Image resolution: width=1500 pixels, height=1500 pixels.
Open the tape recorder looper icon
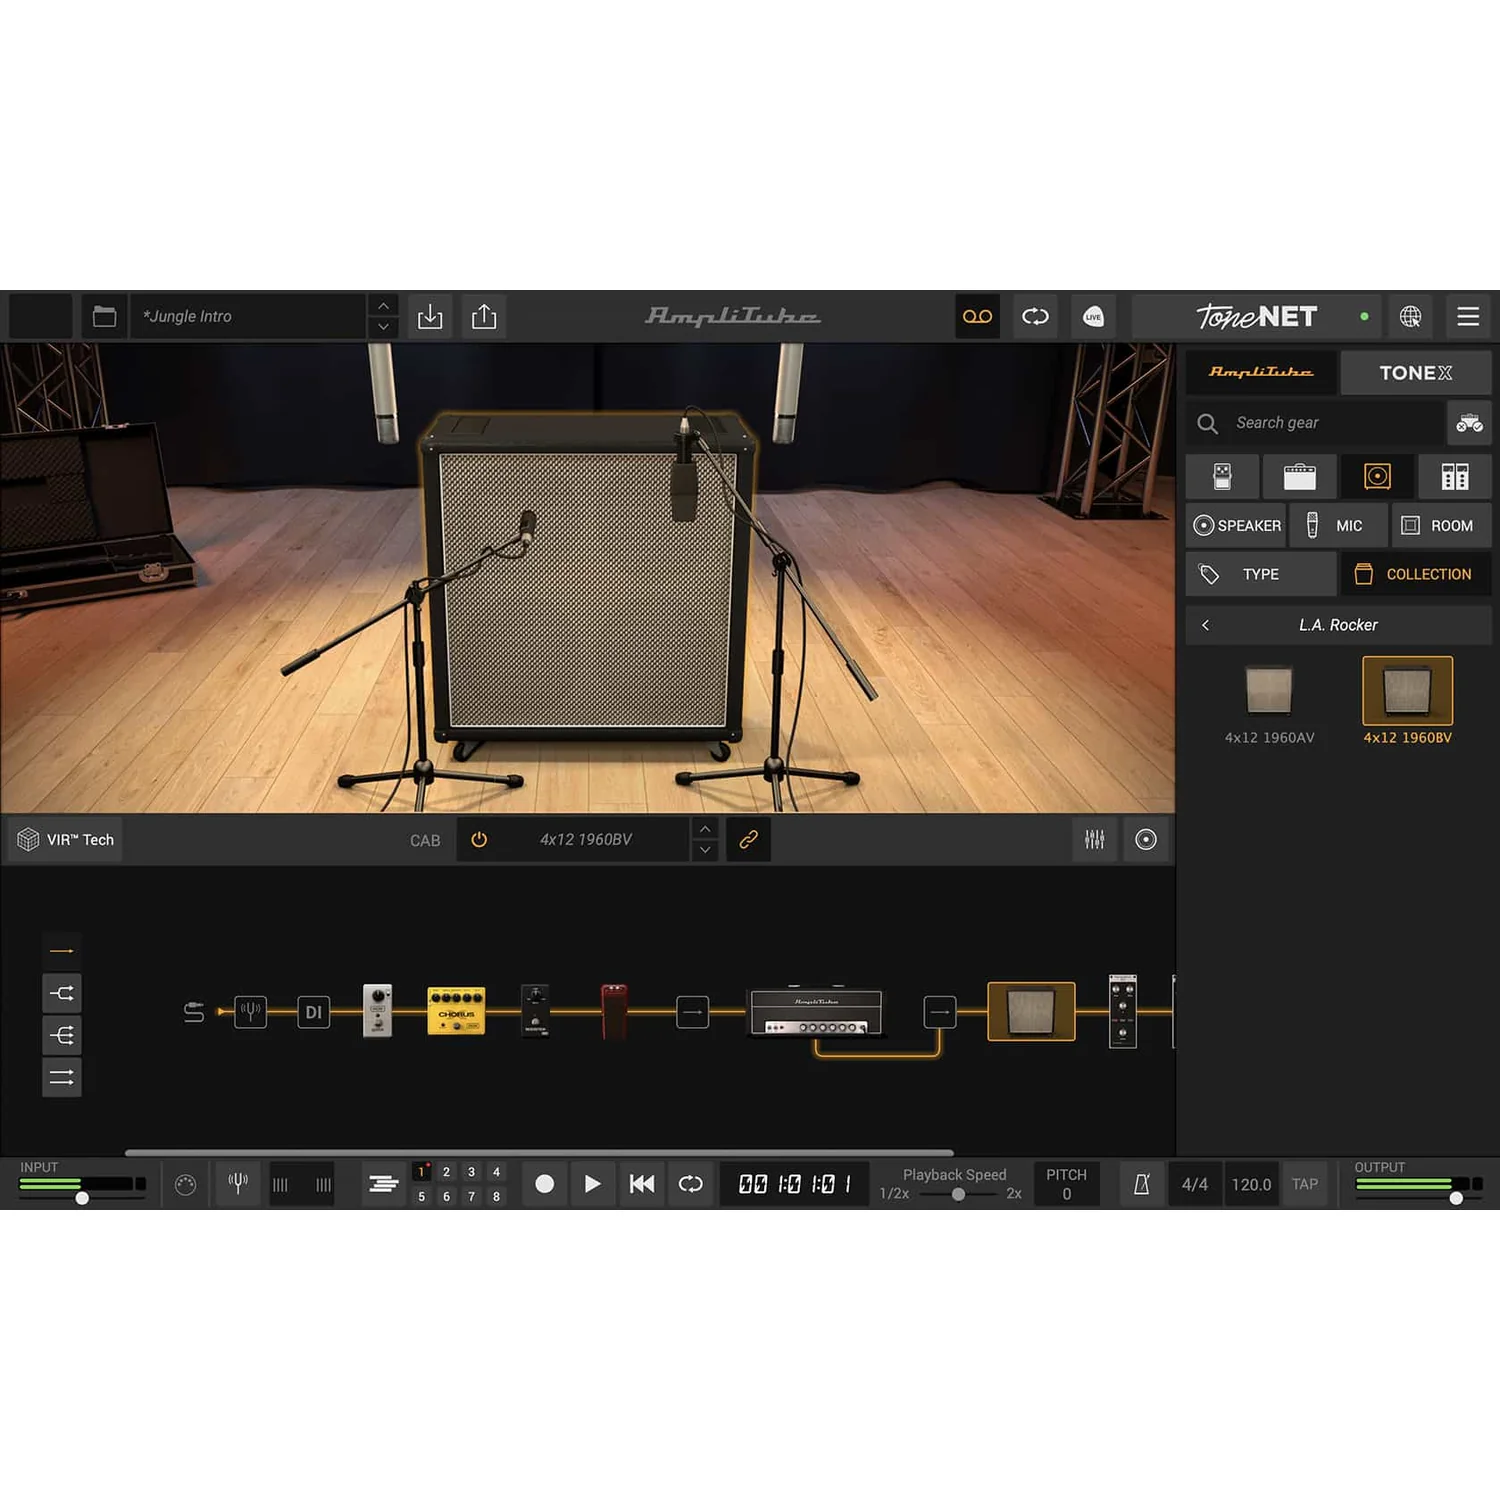977,316
